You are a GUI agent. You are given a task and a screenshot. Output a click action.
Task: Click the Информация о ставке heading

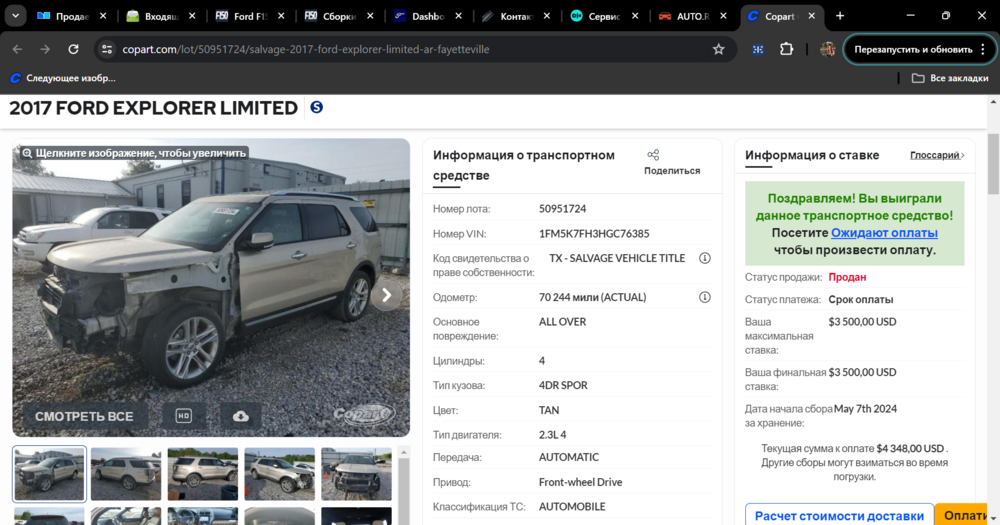[812, 155]
